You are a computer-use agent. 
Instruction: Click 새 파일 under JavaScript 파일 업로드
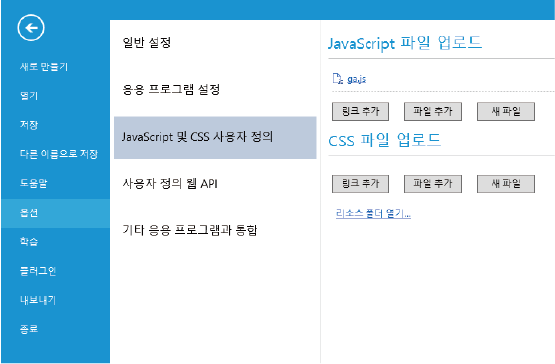pyautogui.click(x=506, y=112)
